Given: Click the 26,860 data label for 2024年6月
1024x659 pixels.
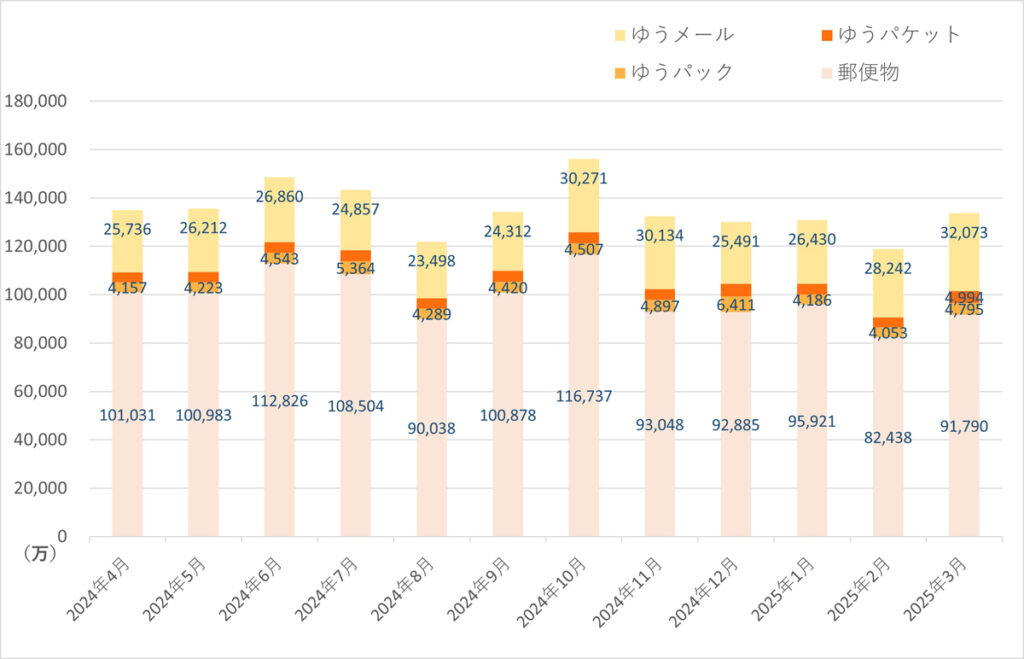Looking at the screenshot, I should tap(280, 197).
